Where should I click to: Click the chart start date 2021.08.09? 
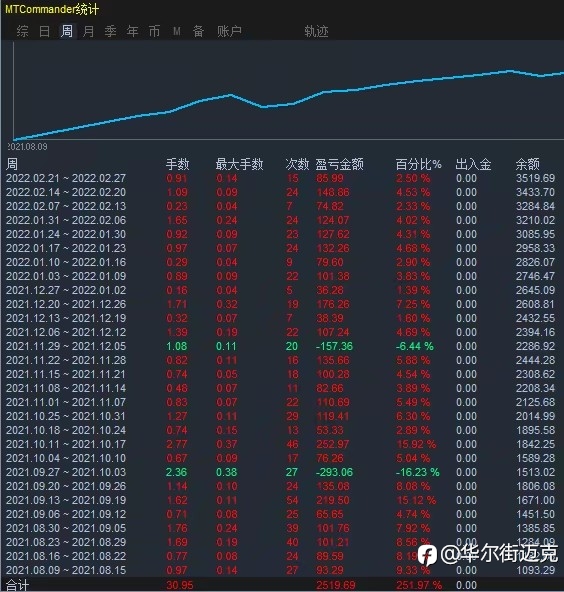28,146
